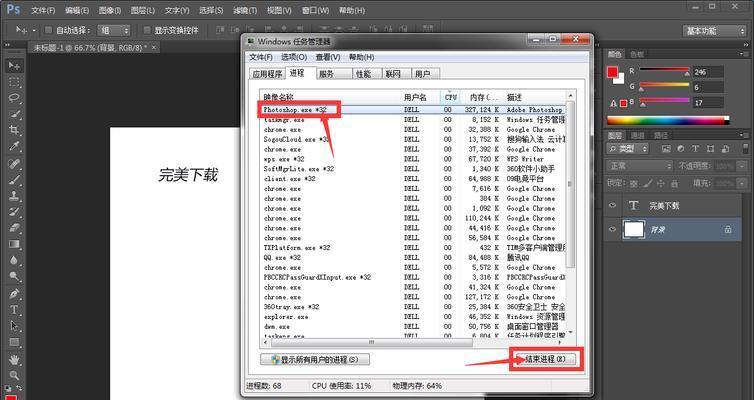Screen dimensions: 754x400
Task: Open the 基本功能 workspace dropdown
Action: tap(715, 31)
